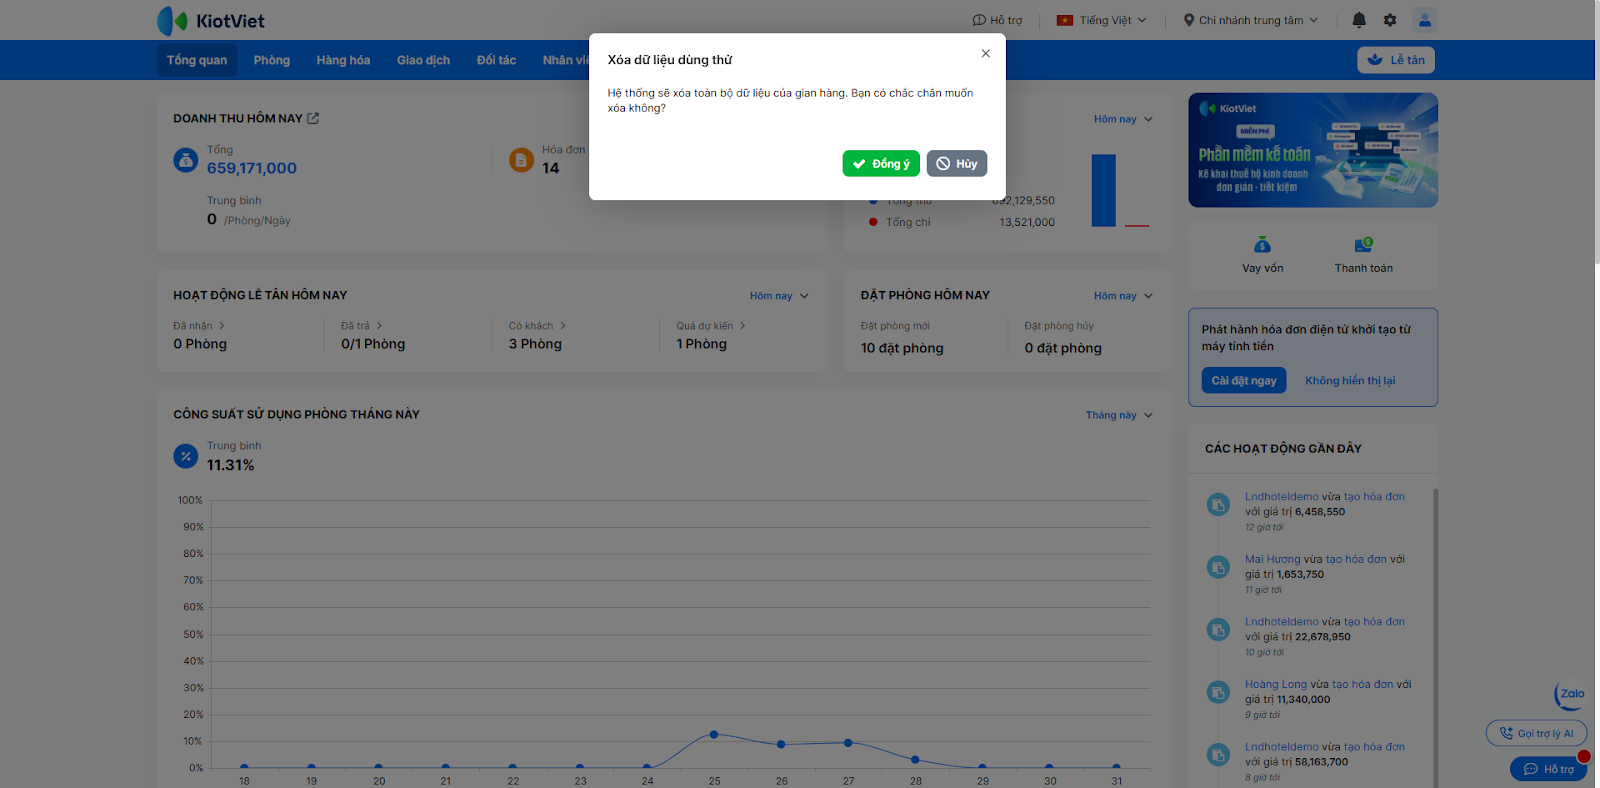Click the Vay vốn loan icon
The image size is (1600, 788).
(1263, 245)
